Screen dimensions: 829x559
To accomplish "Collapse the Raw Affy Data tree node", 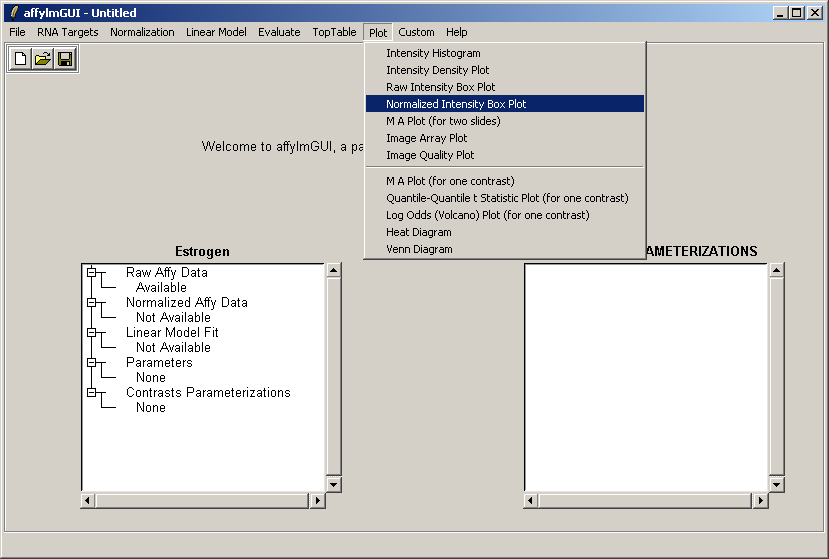I will click(91, 272).
